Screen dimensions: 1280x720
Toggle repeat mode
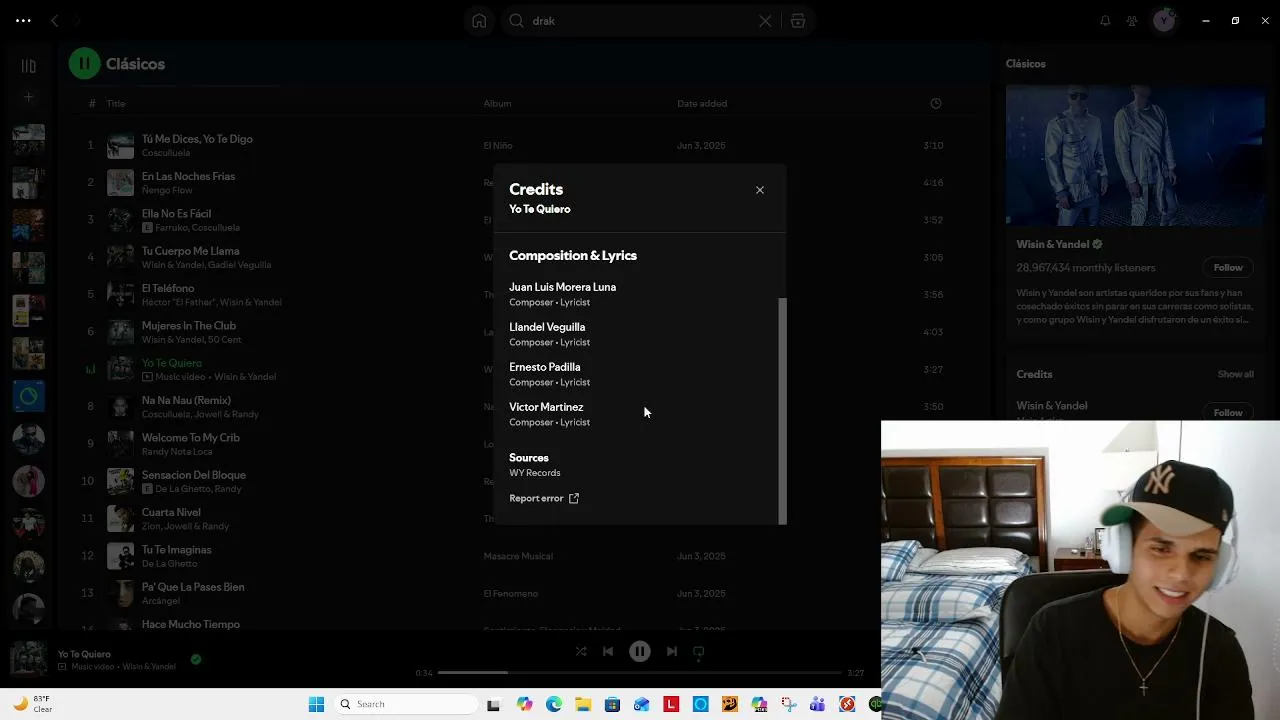(699, 651)
